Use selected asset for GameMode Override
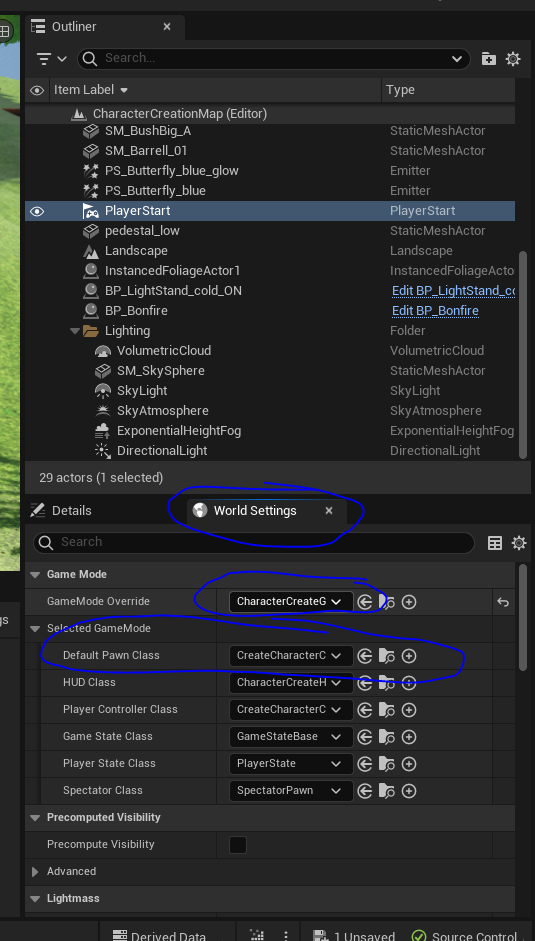This screenshot has height=941, width=535. coord(364,602)
